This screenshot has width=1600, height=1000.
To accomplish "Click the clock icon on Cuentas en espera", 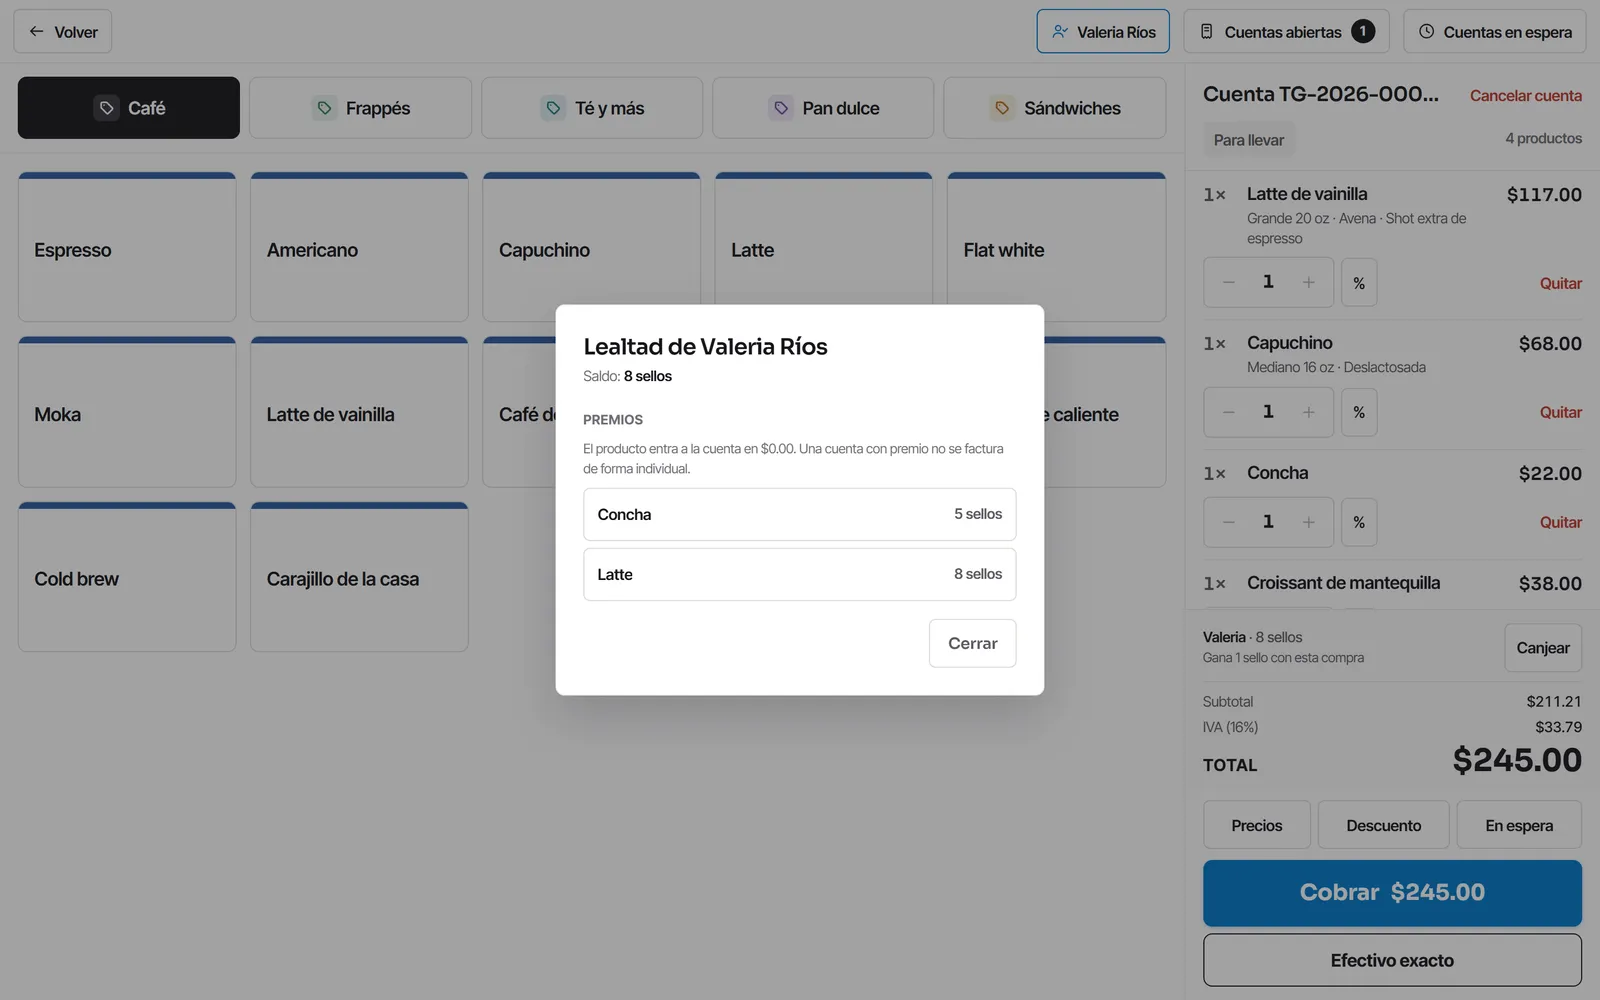I will [1427, 31].
